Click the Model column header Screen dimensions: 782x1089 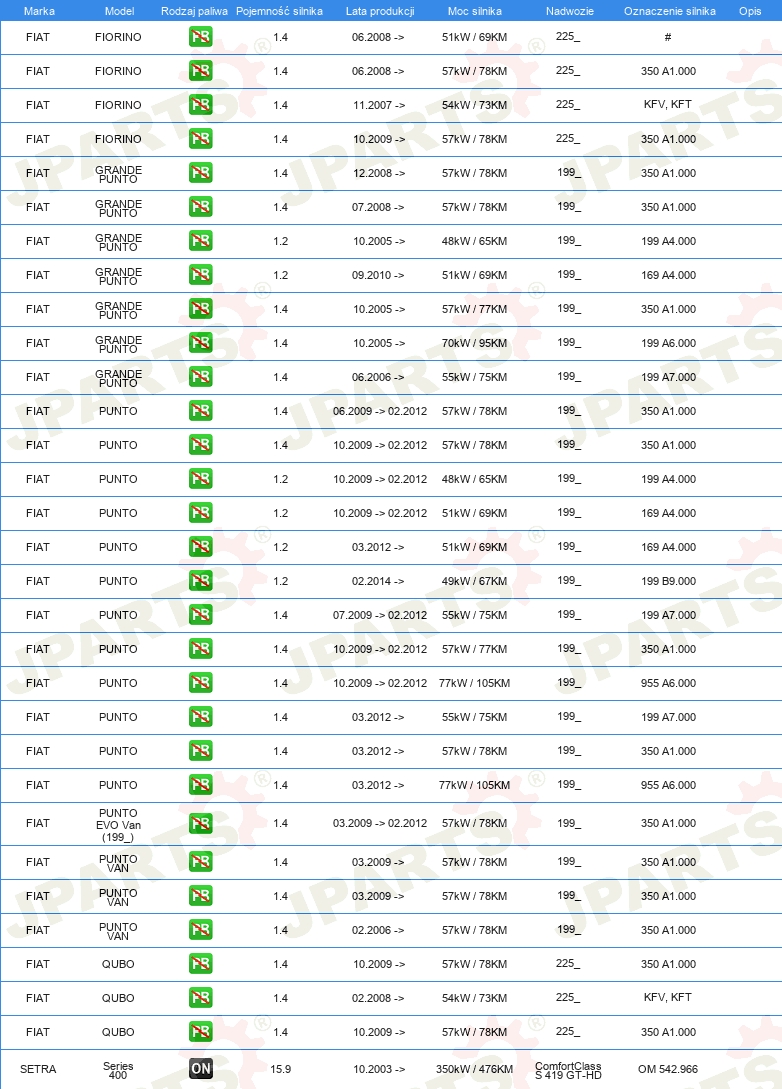pyautogui.click(x=119, y=11)
